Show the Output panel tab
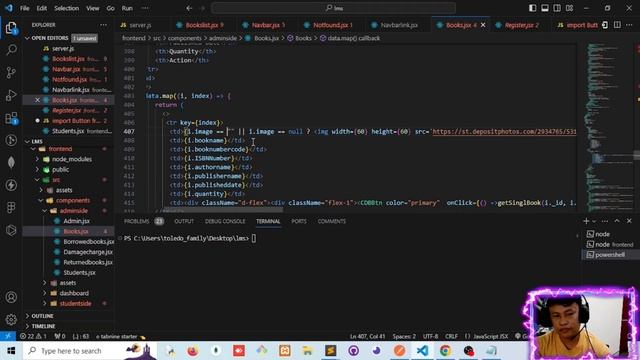 pyautogui.click(x=184, y=221)
